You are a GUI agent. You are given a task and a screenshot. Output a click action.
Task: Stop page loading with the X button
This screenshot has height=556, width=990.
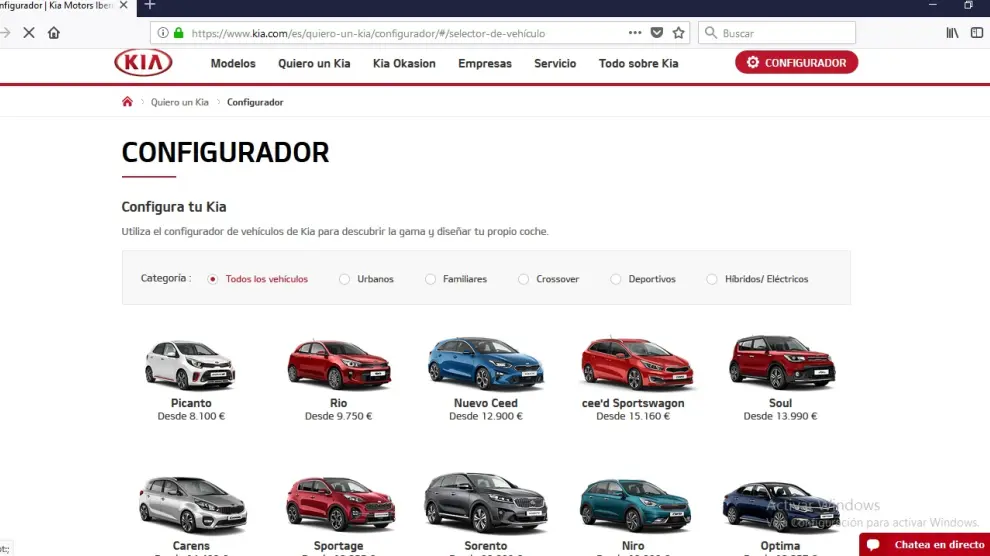click(28, 33)
